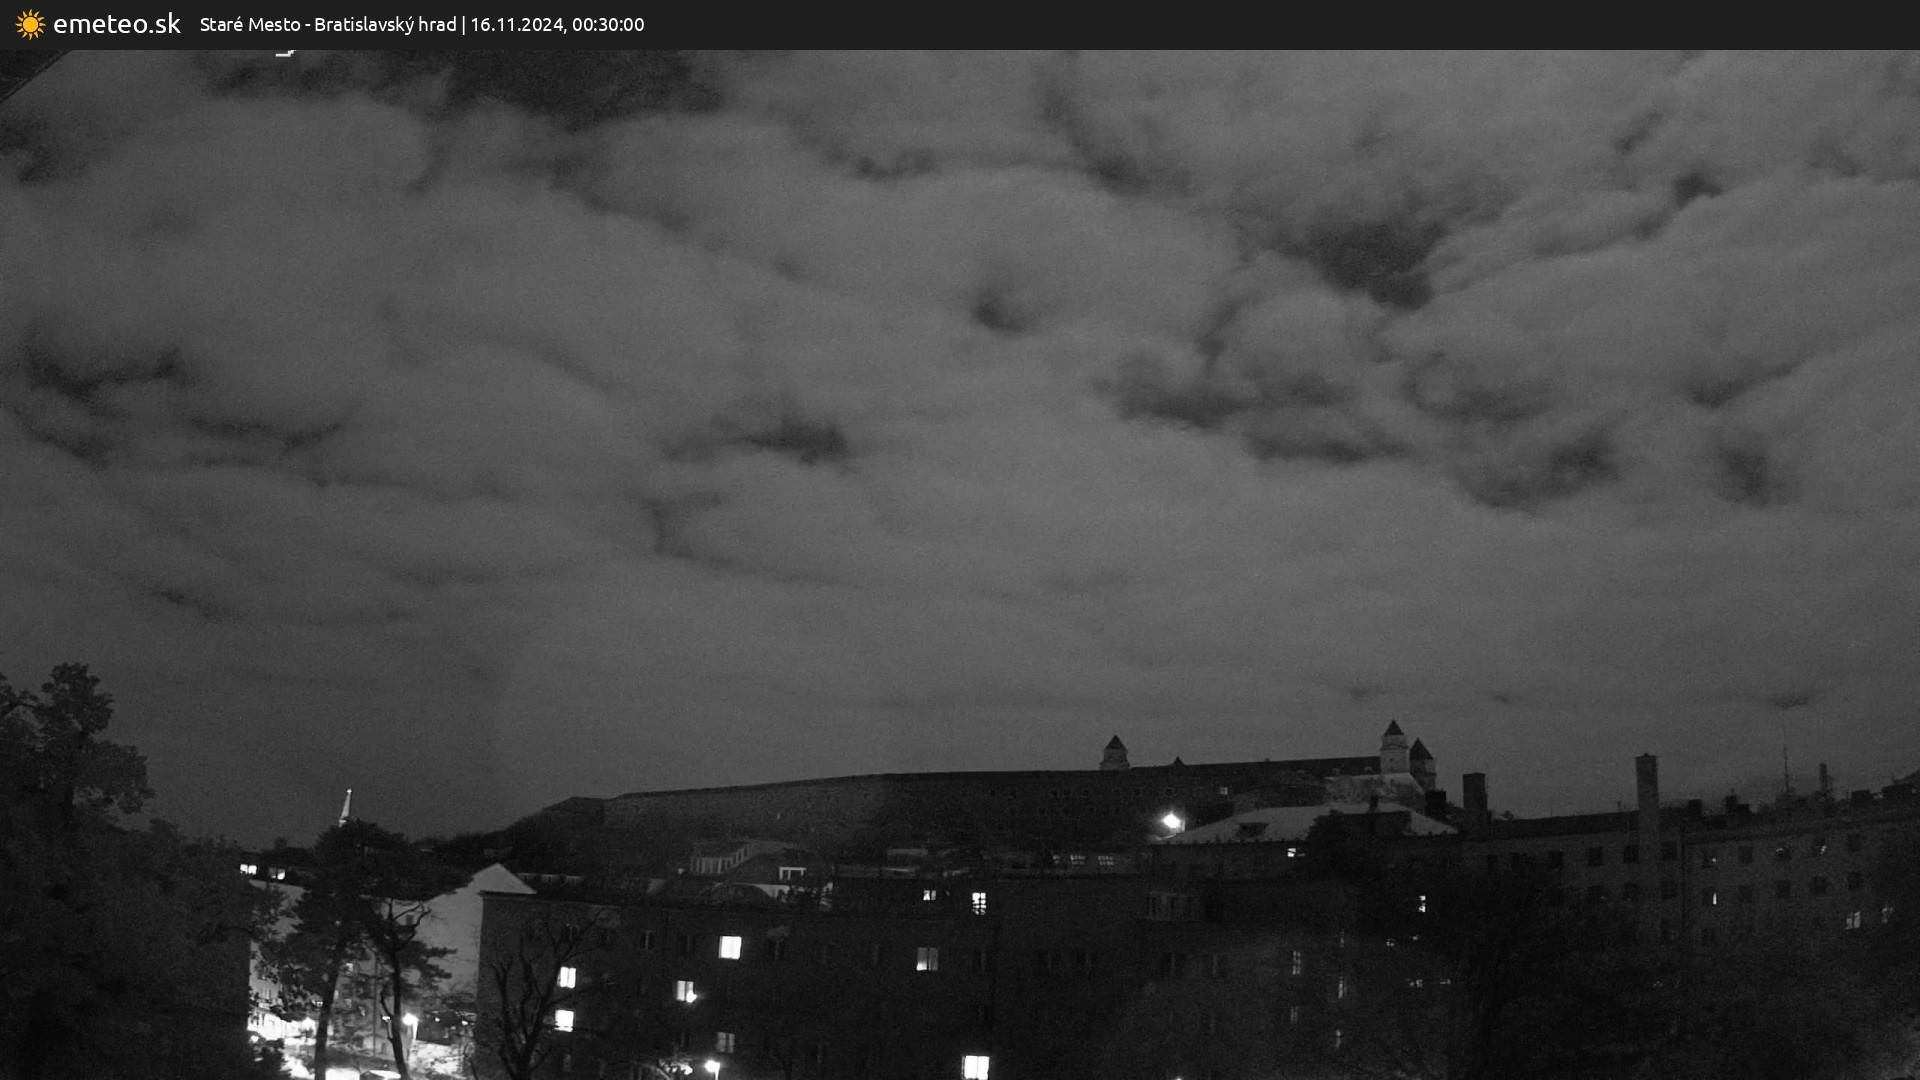The image size is (1920, 1080).
Task: Click the castle's left corner tower
Action: point(1114,752)
